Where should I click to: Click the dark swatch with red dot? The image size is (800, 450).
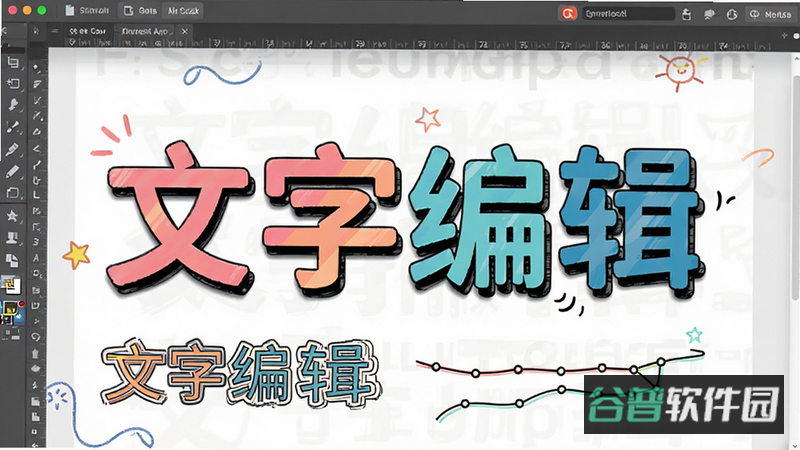coord(13,311)
